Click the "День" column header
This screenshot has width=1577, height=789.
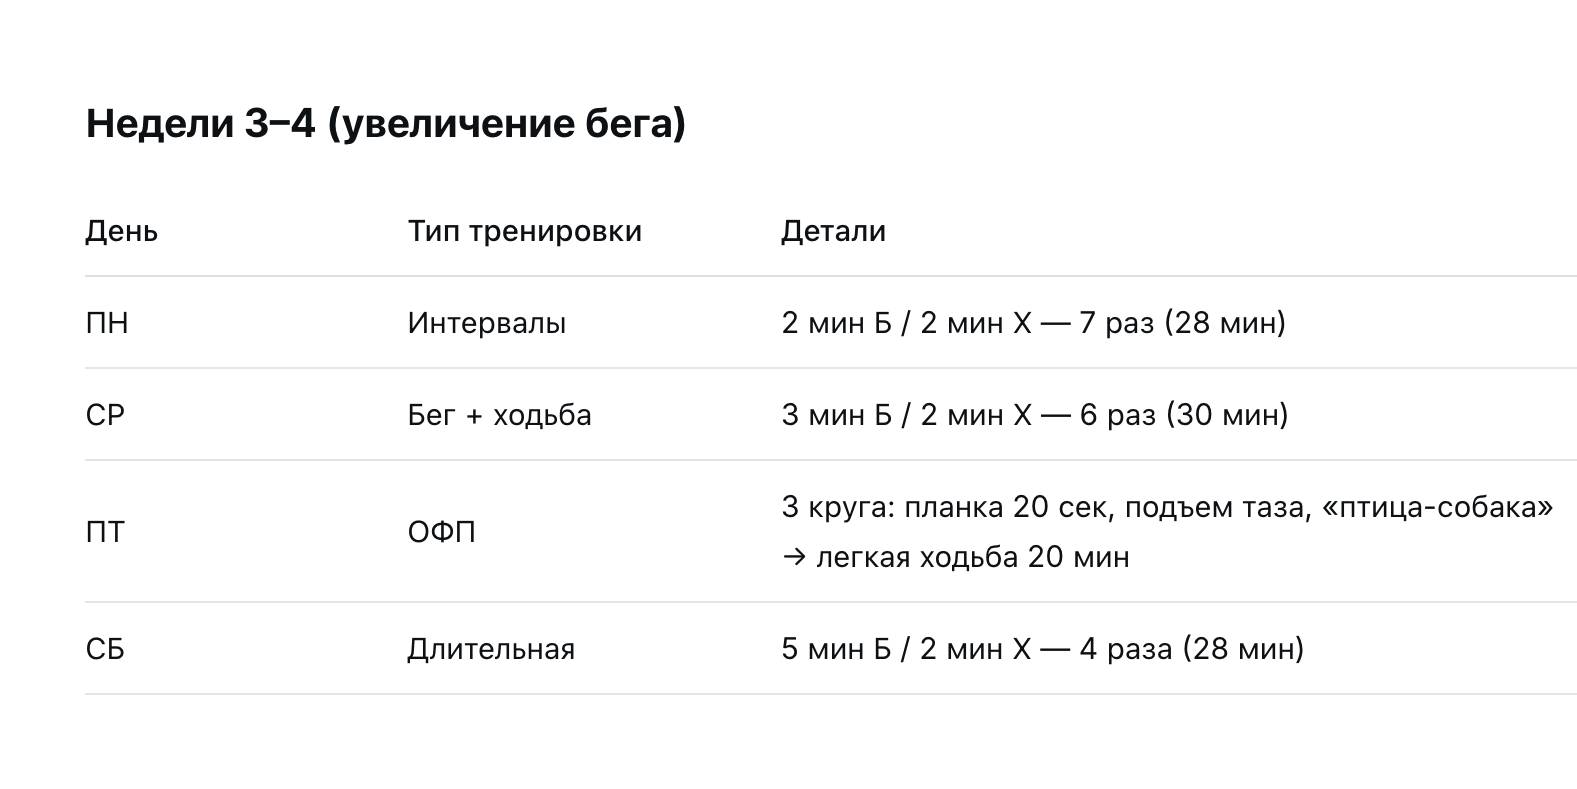(x=121, y=231)
